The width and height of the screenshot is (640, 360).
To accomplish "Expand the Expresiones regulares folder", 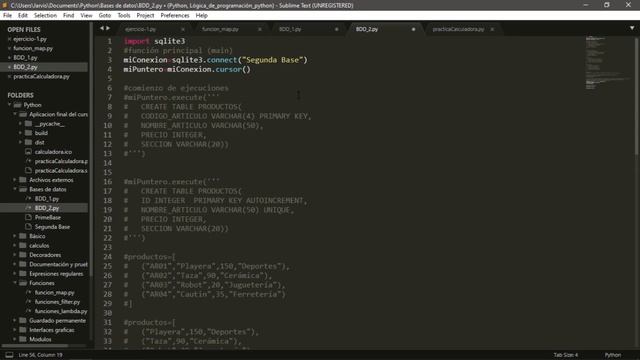I will pos(15,274).
